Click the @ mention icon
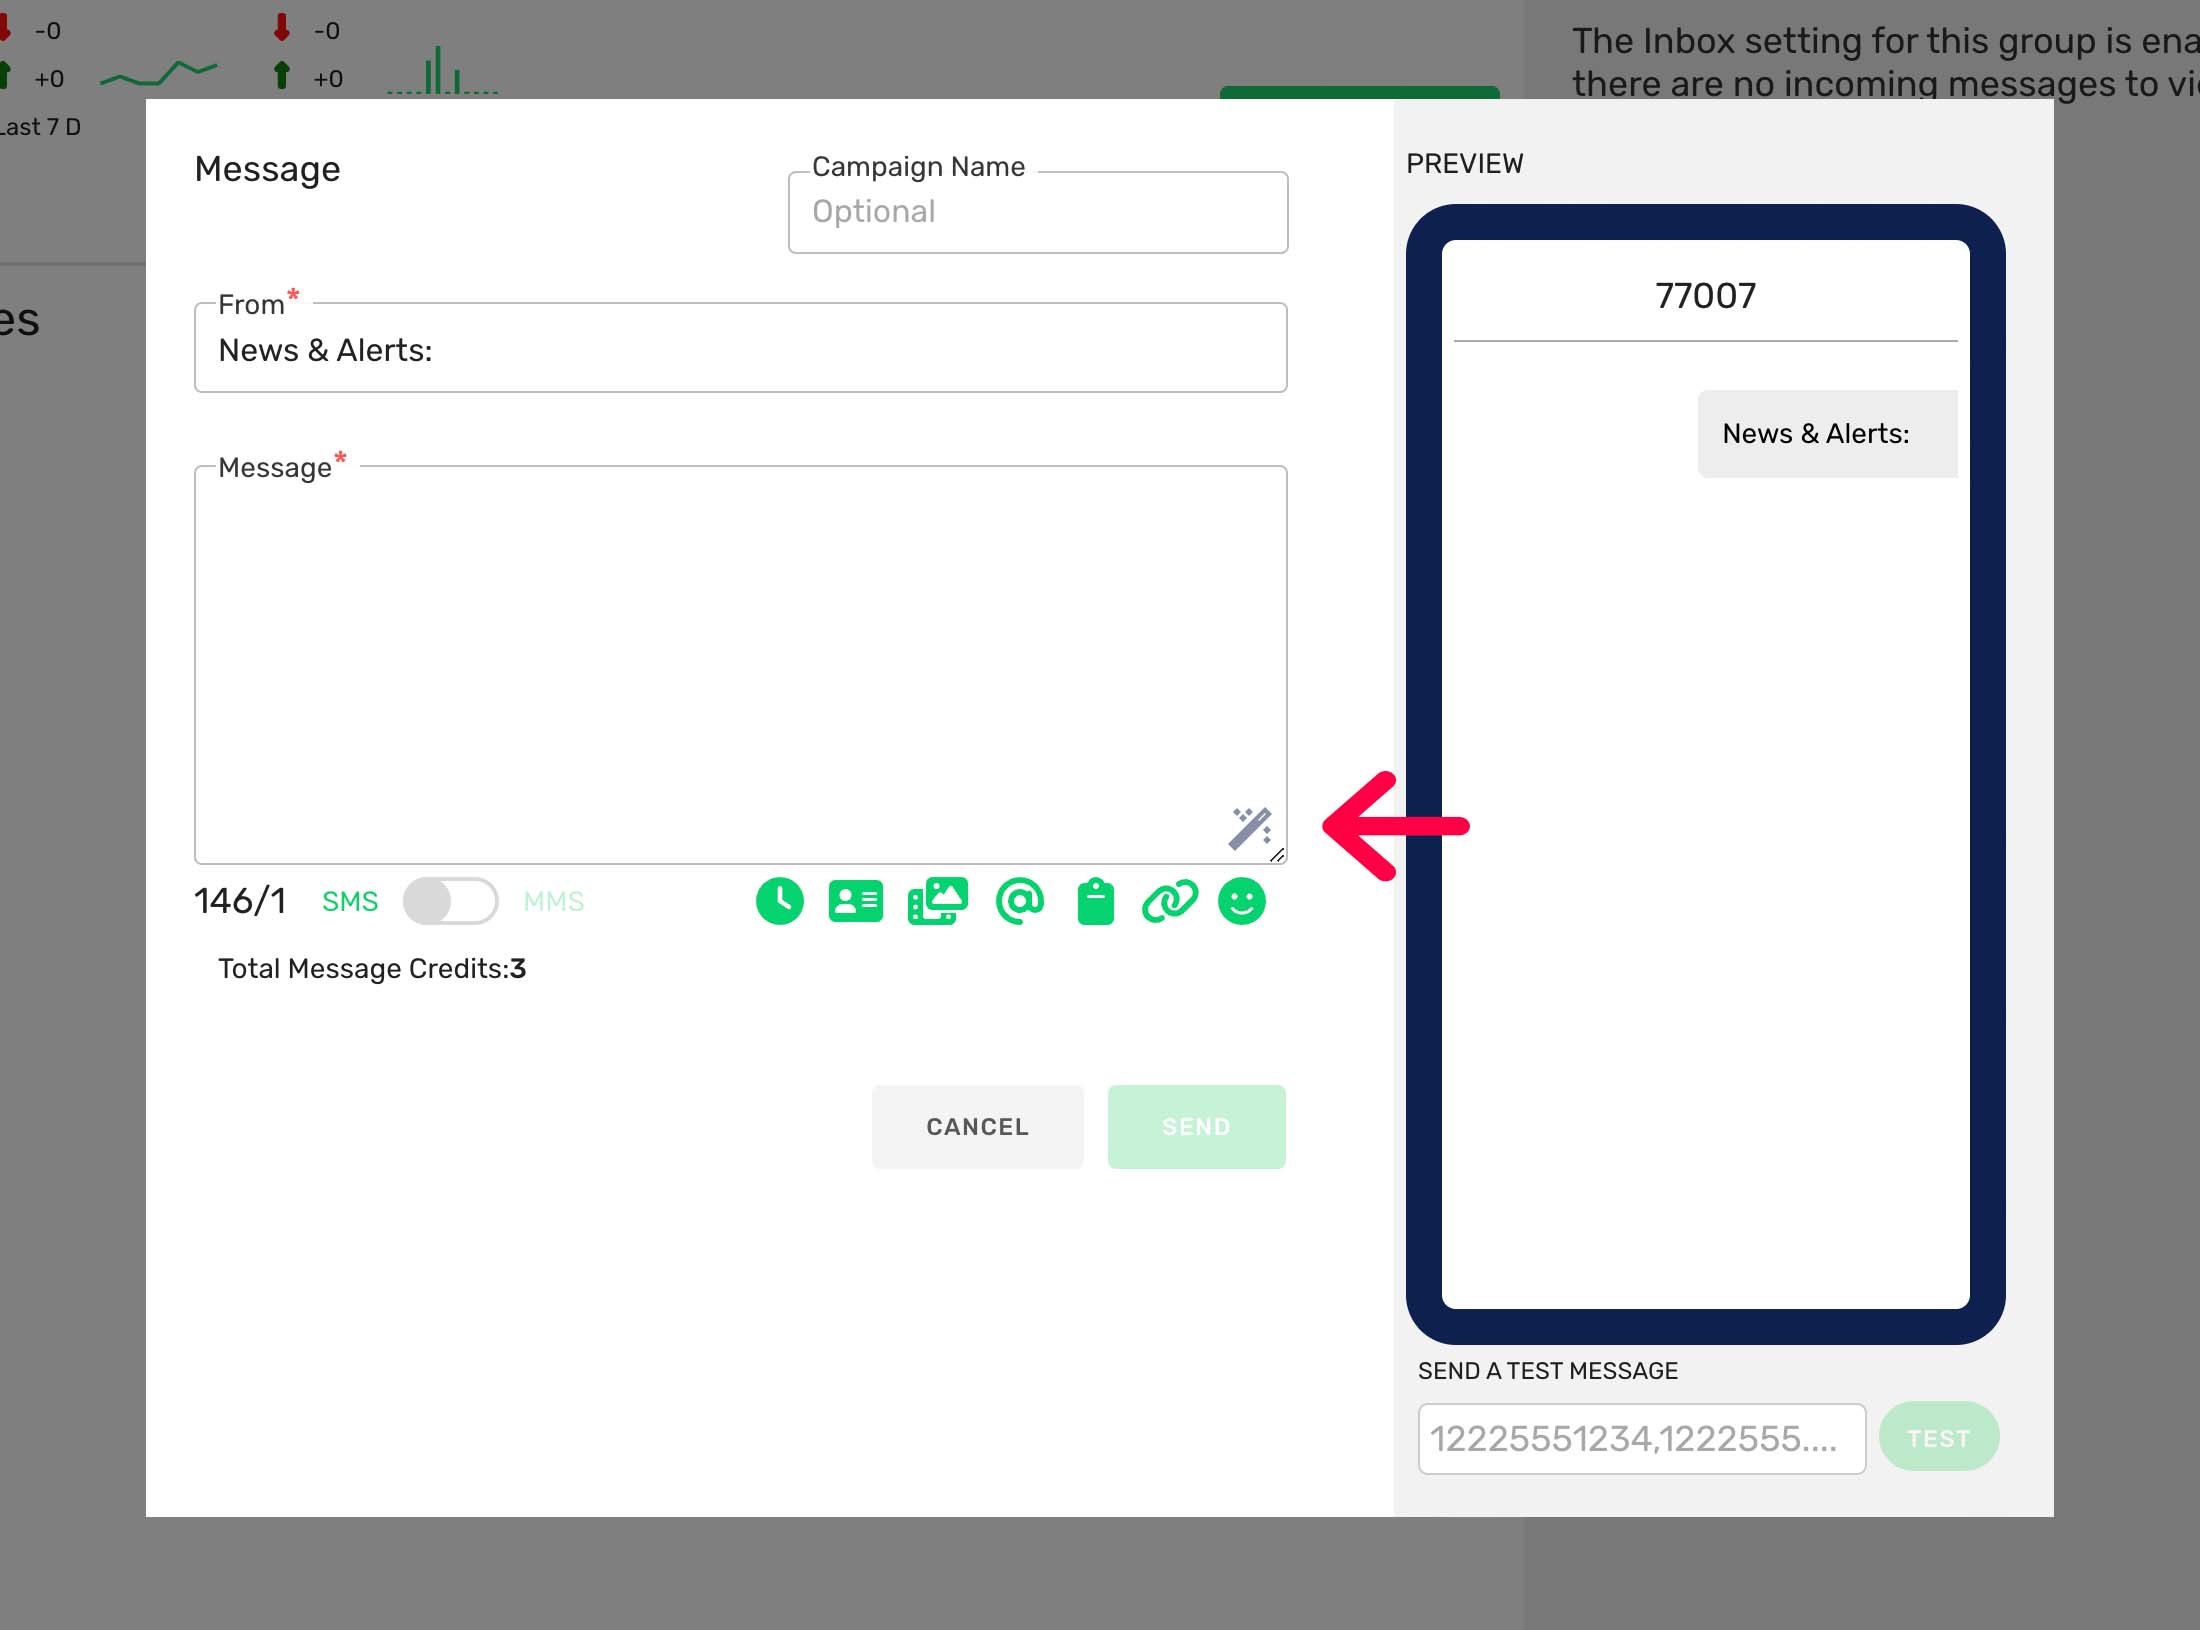2200x1630 pixels. pyautogui.click(x=1019, y=901)
